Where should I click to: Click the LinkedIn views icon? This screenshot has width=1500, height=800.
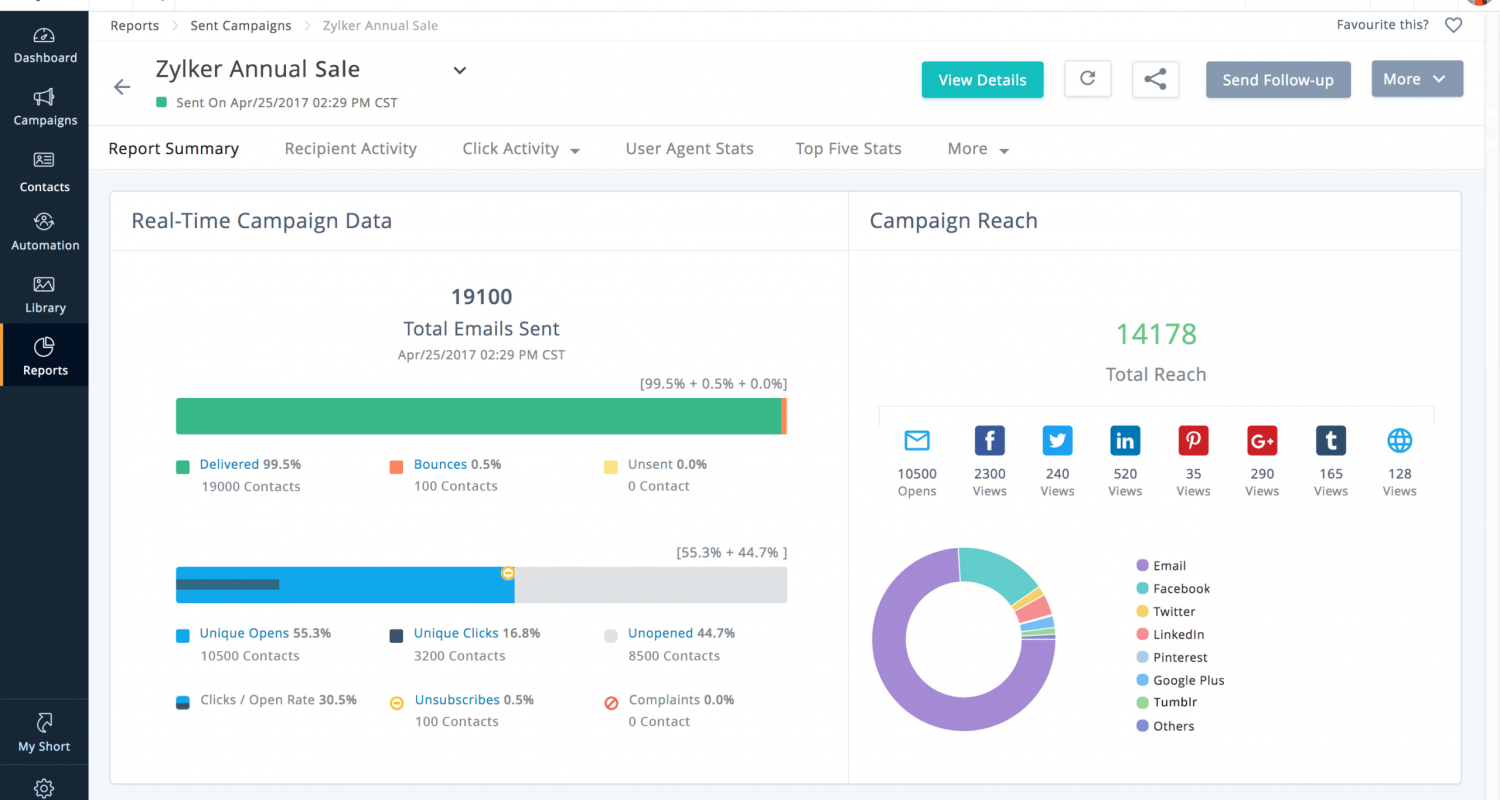pyautogui.click(x=1125, y=440)
